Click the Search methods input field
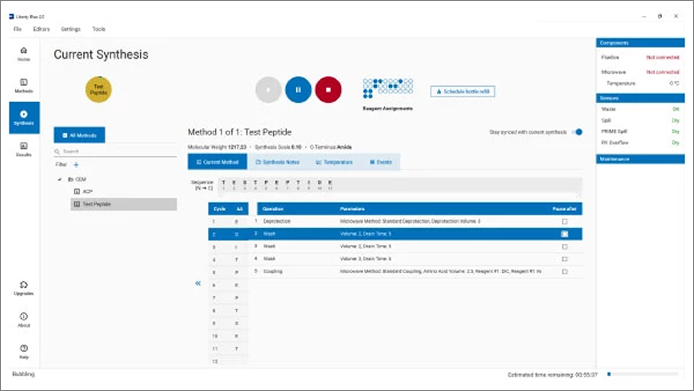The image size is (694, 391). coord(115,151)
